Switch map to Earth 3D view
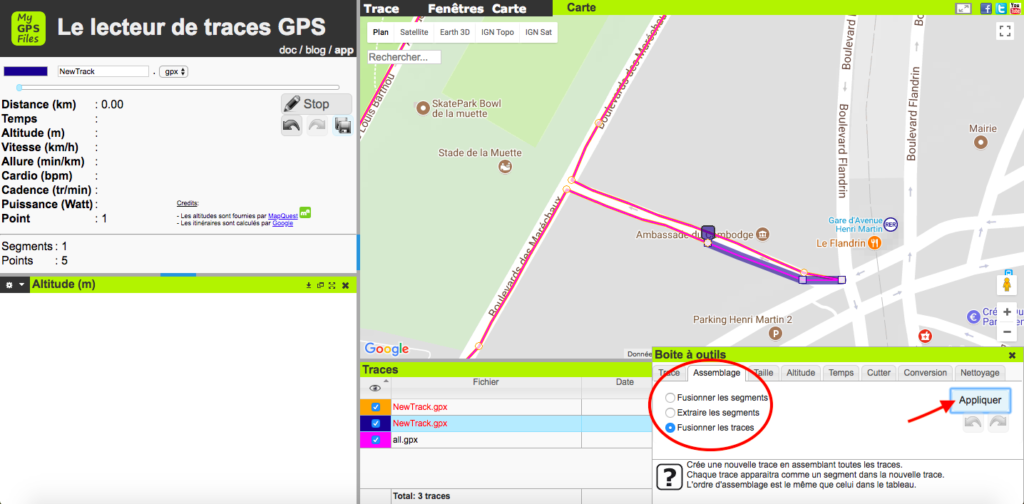The image size is (1024, 504). 454,32
